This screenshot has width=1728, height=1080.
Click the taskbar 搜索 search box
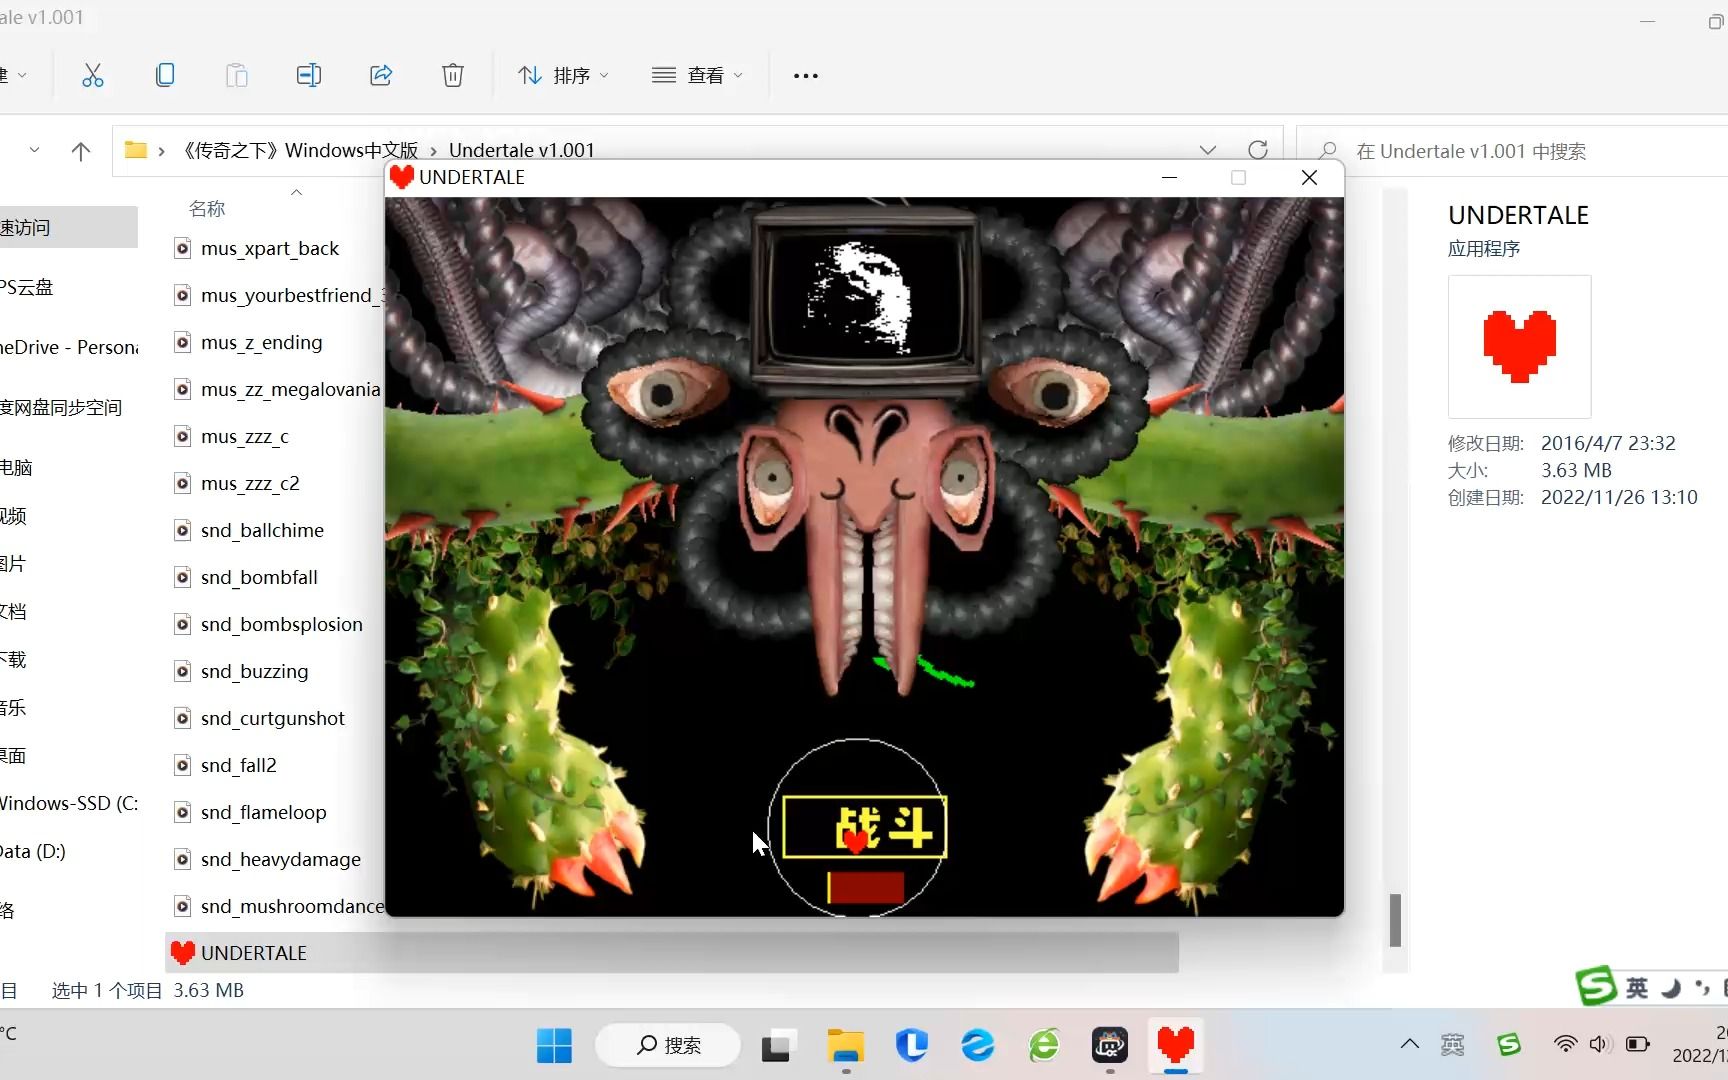668,1045
